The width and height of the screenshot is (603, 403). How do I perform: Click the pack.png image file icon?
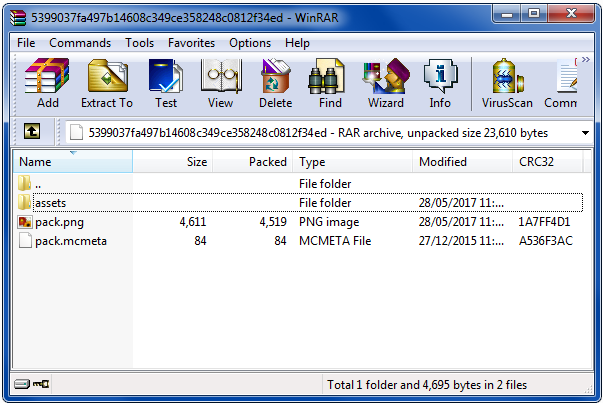[25, 222]
